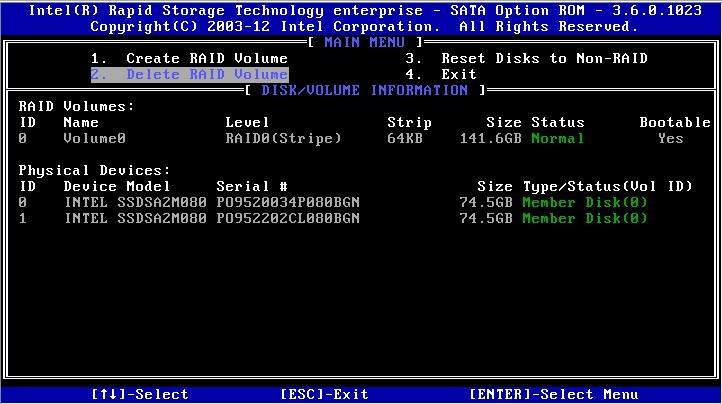This screenshot has height=404, width=722.
Task: Select serial number PO952202CL080BGN
Action: (288, 218)
